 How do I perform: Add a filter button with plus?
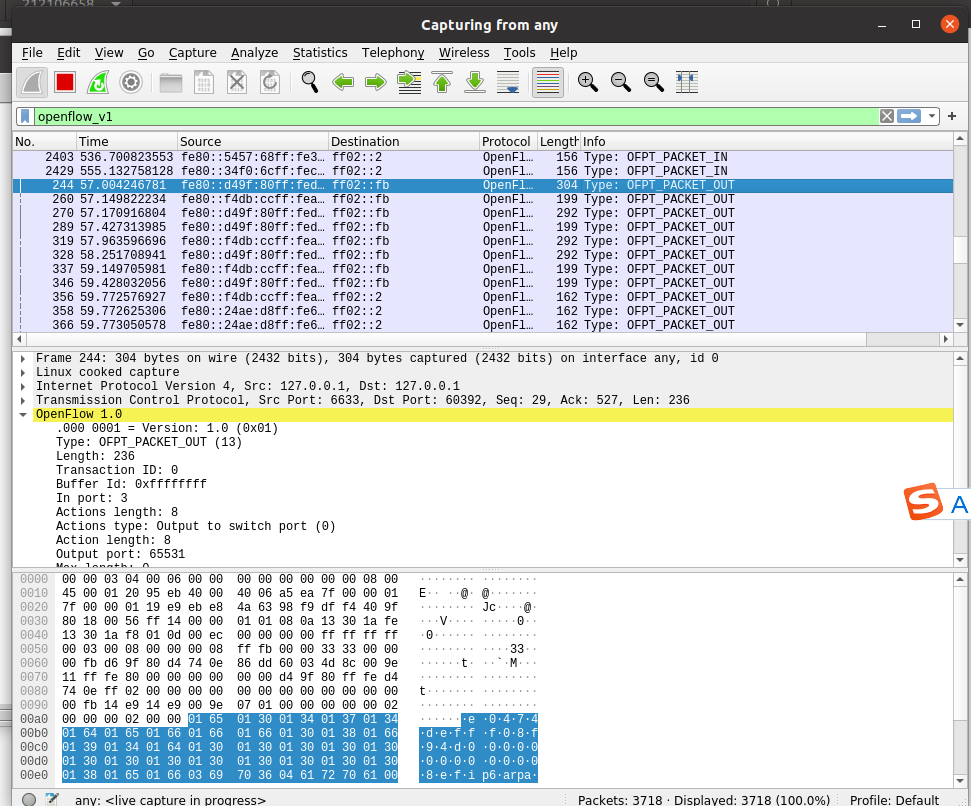point(952,116)
